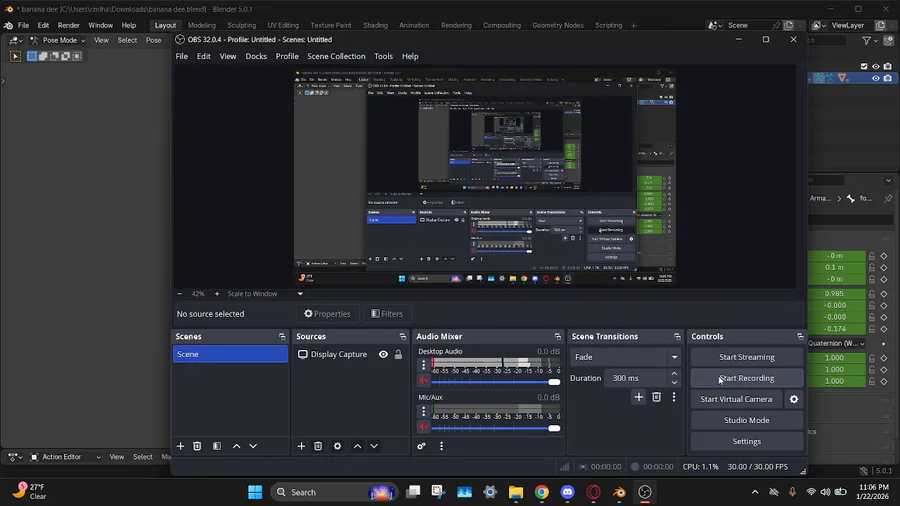Open virtual camera settings gear

tap(794, 399)
